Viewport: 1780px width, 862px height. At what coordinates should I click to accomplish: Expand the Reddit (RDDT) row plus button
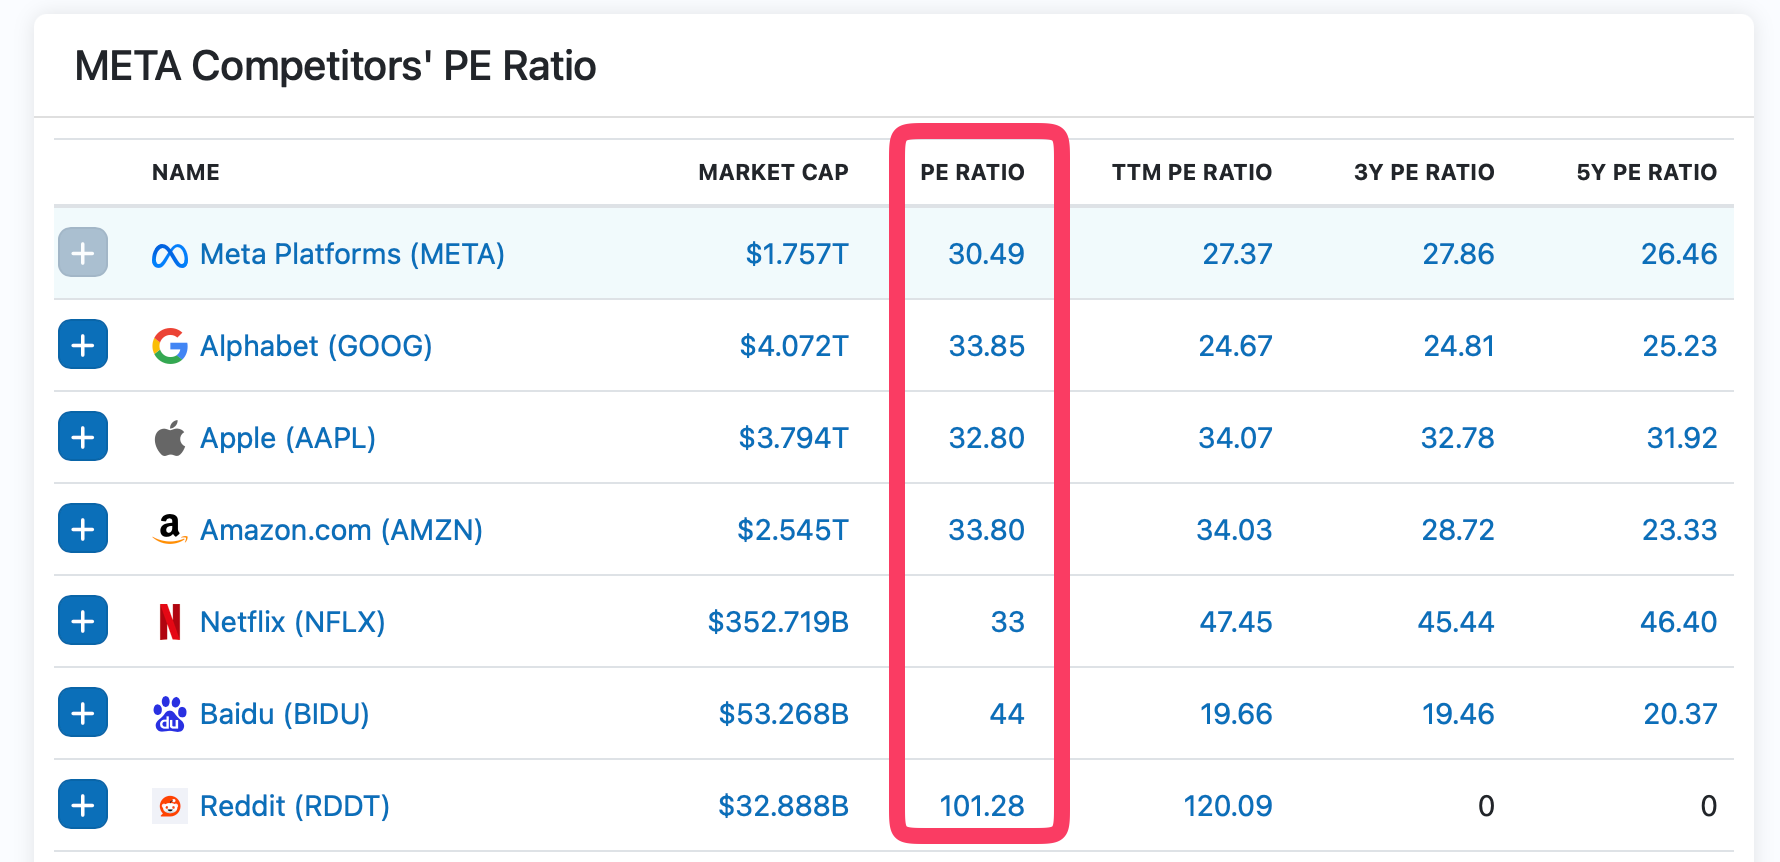(x=83, y=805)
